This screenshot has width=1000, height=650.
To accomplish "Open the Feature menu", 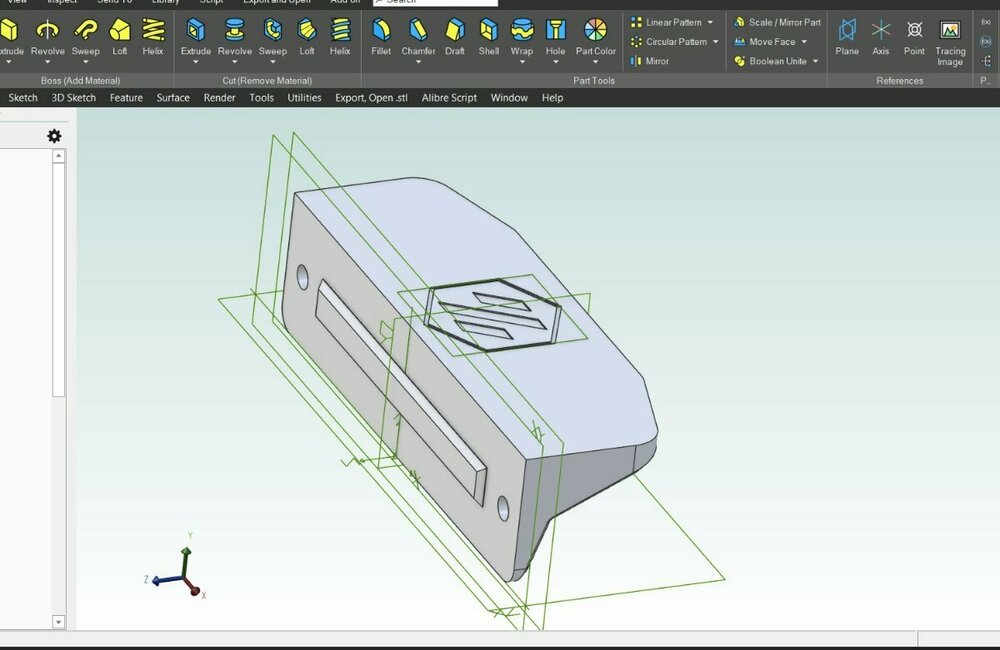I will click(x=126, y=98).
